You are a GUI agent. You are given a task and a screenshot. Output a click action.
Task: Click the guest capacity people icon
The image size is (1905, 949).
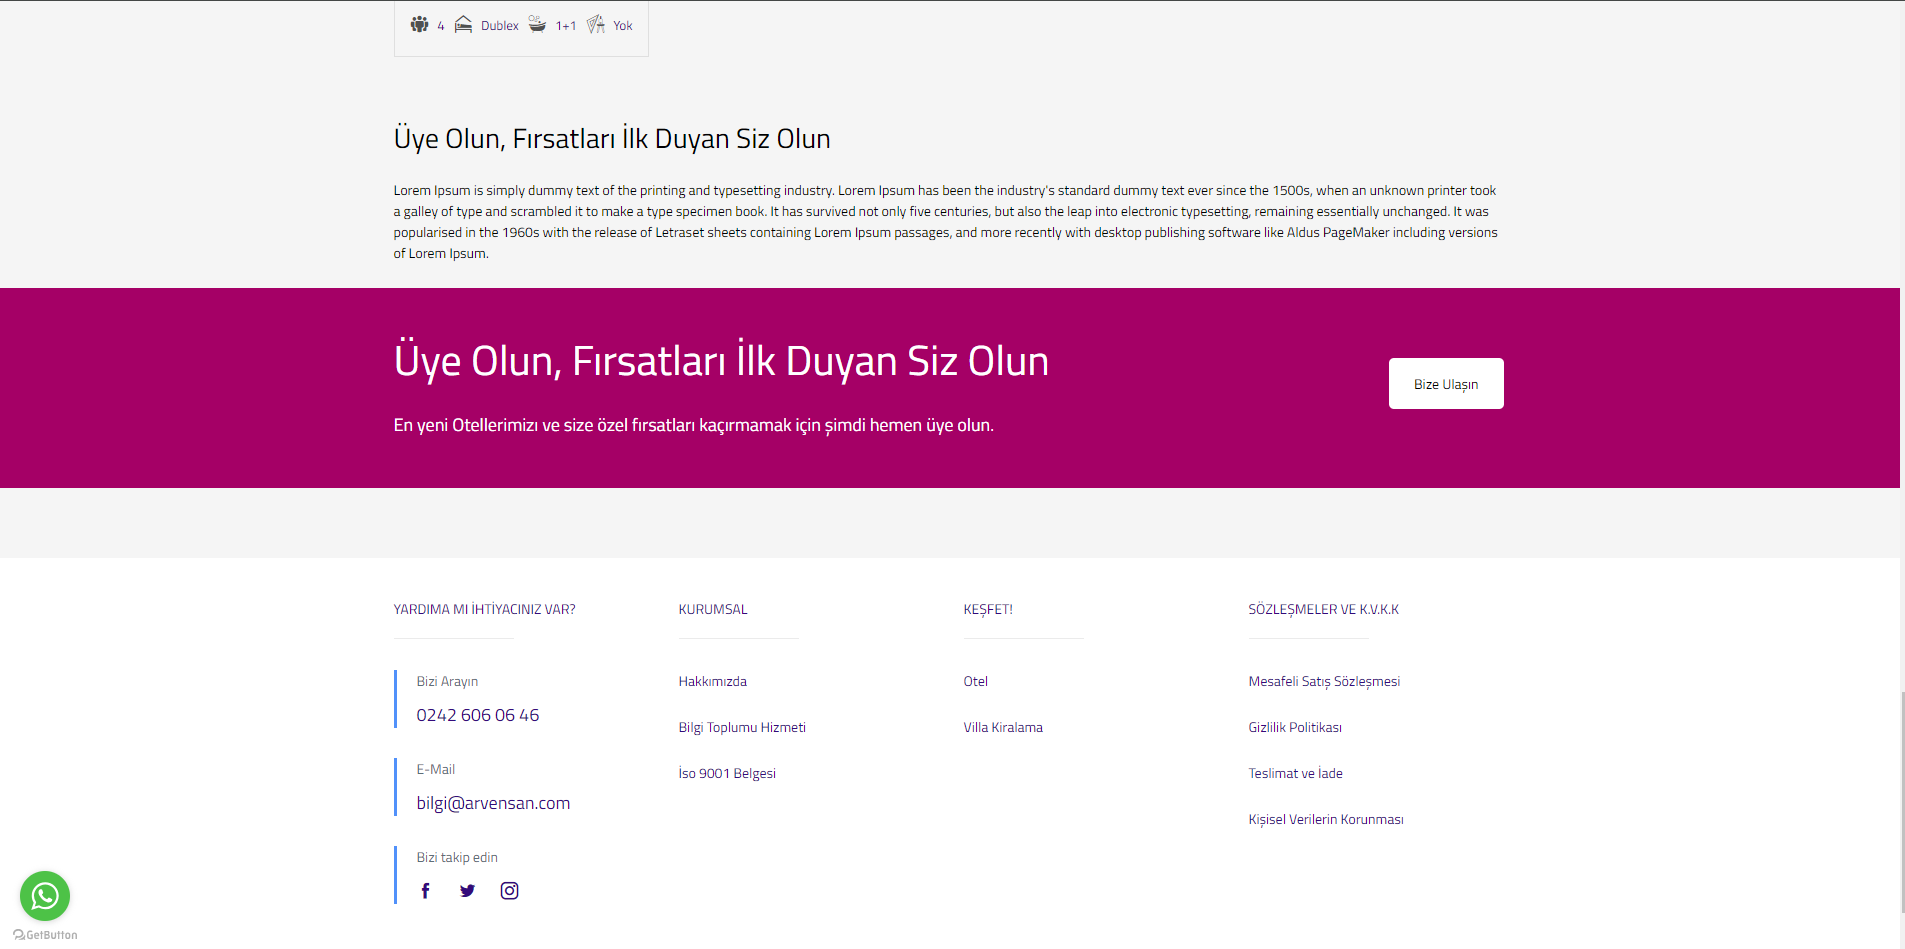pyautogui.click(x=420, y=24)
